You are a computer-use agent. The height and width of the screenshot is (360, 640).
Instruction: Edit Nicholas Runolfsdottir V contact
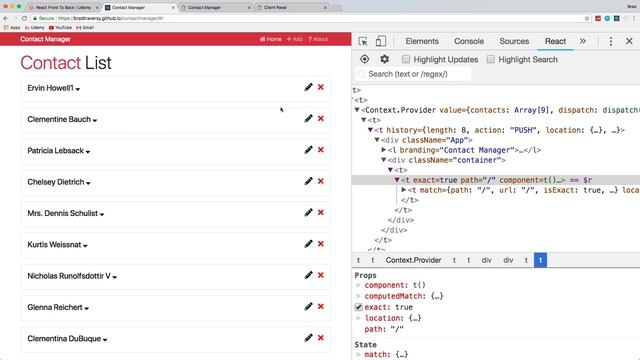point(308,275)
